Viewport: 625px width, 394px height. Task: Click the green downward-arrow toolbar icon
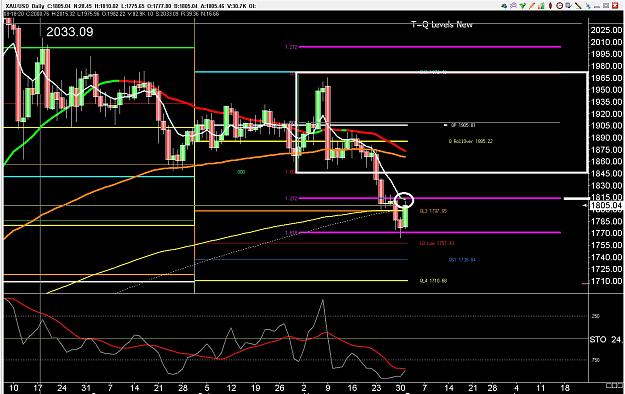pos(523,6)
